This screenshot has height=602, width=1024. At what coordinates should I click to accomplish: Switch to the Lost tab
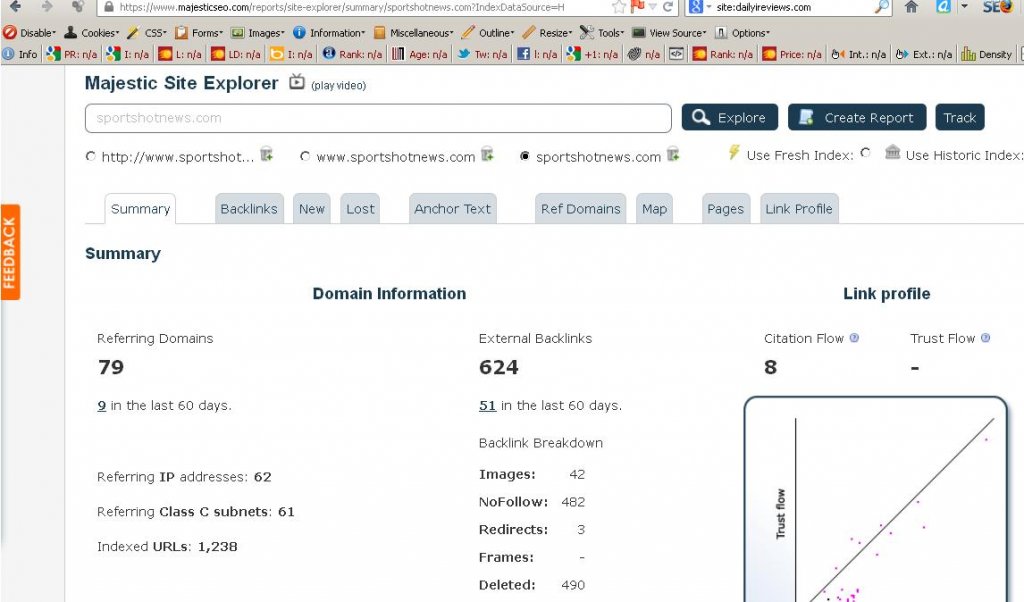(360, 209)
